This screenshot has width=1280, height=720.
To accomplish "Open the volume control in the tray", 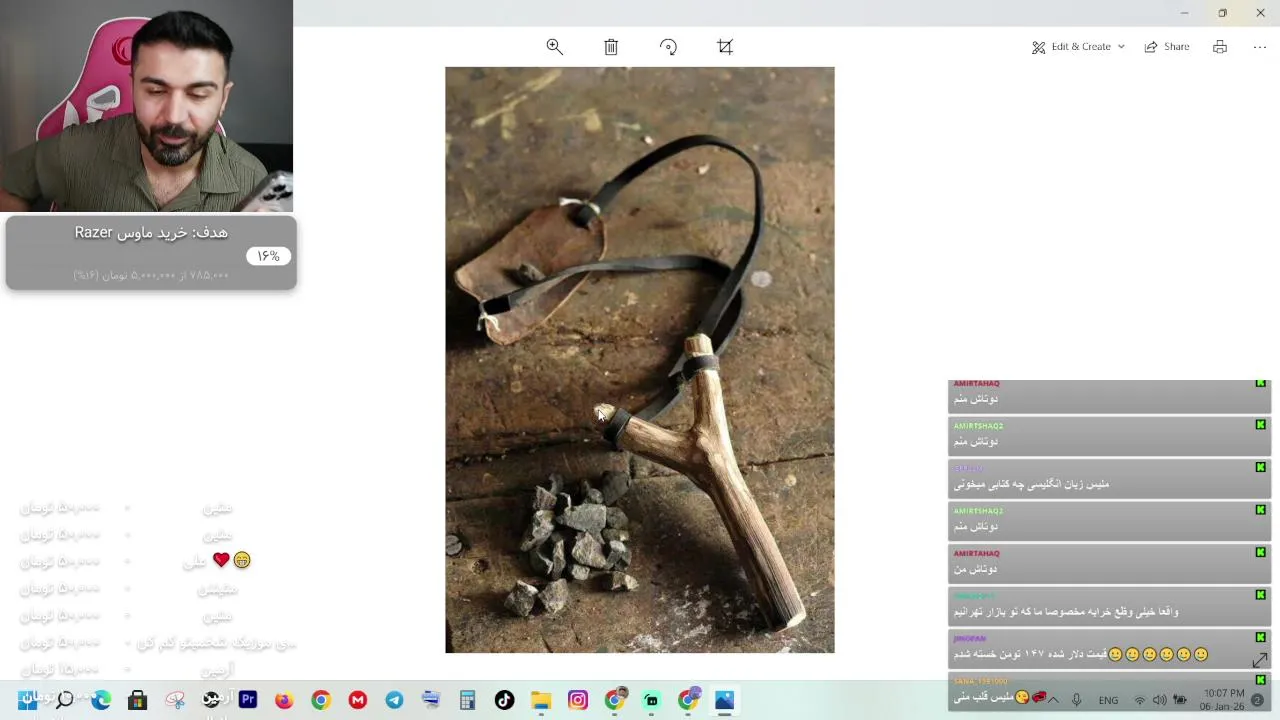I will 1159,700.
